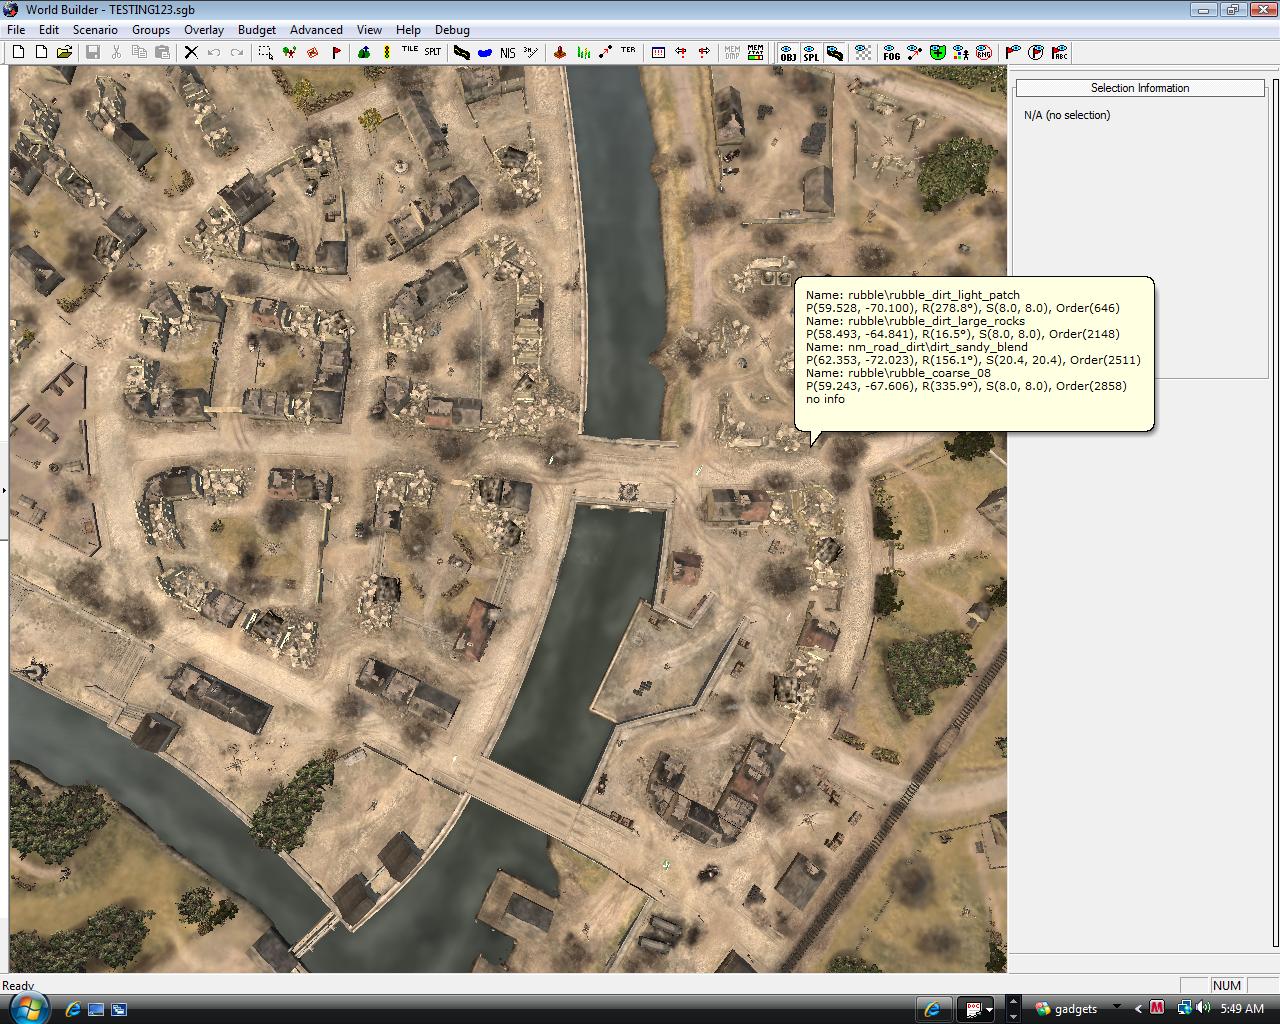Open the Budget menu

tap(257, 30)
